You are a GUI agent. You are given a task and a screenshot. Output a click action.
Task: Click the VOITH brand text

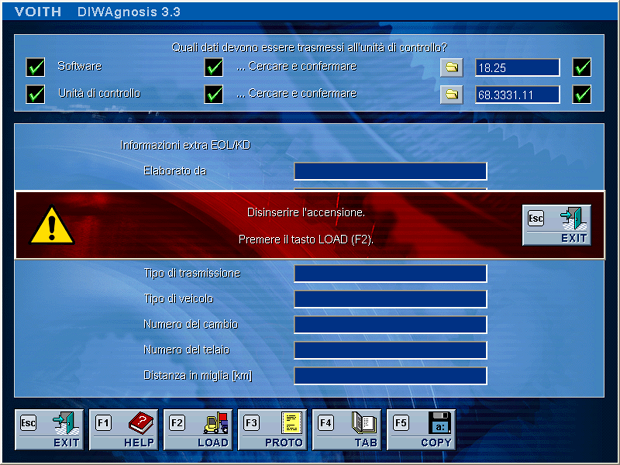click(x=38, y=12)
